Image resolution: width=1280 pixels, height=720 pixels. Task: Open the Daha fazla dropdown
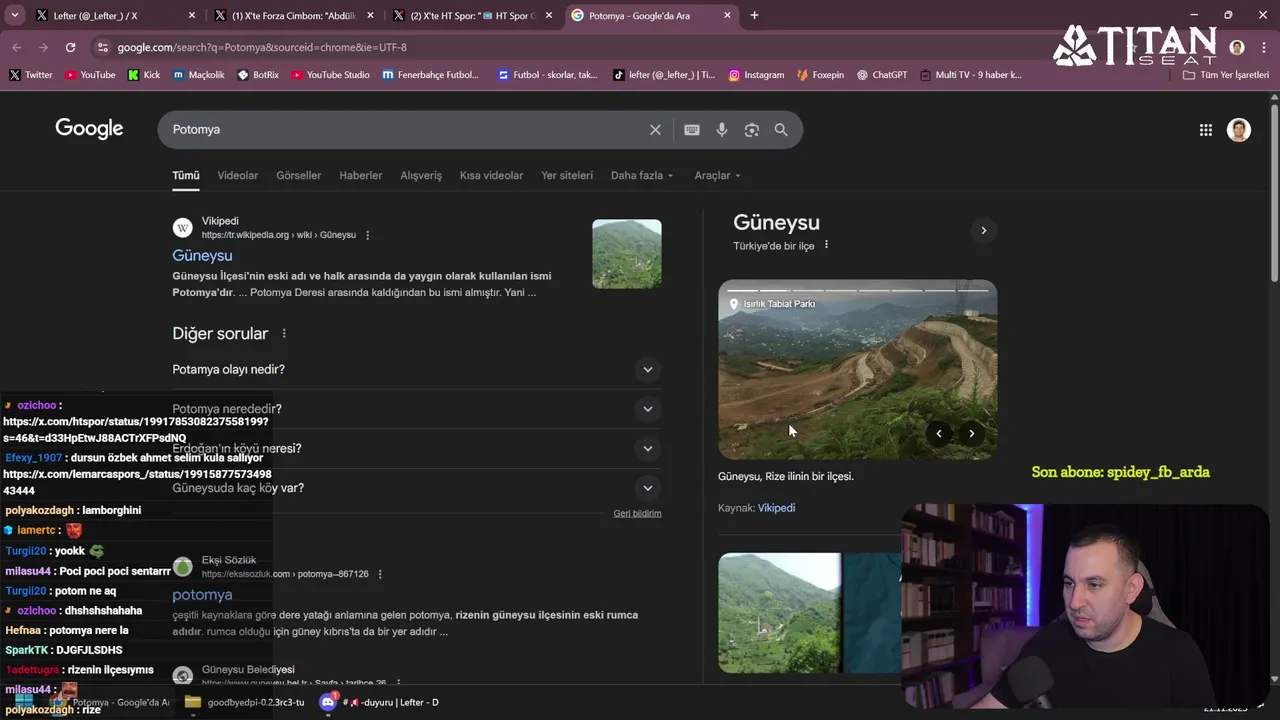(x=642, y=175)
